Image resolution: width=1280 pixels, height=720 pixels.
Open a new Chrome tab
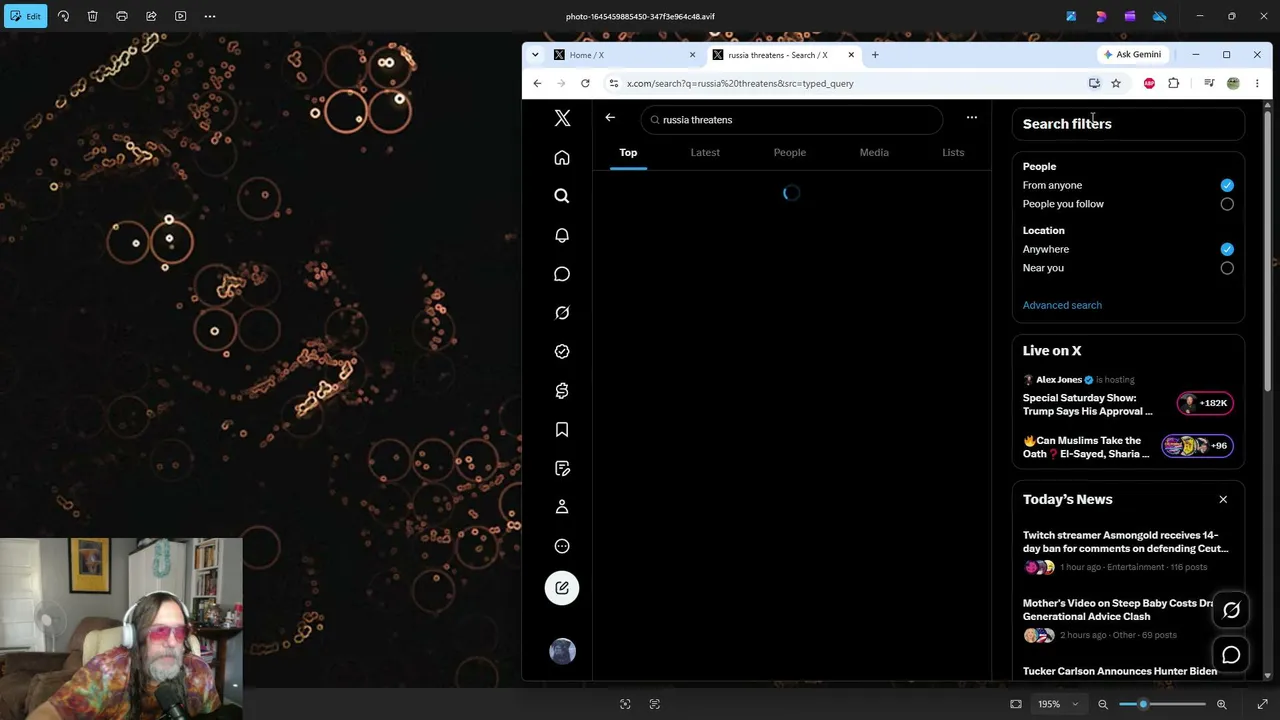coord(875,55)
